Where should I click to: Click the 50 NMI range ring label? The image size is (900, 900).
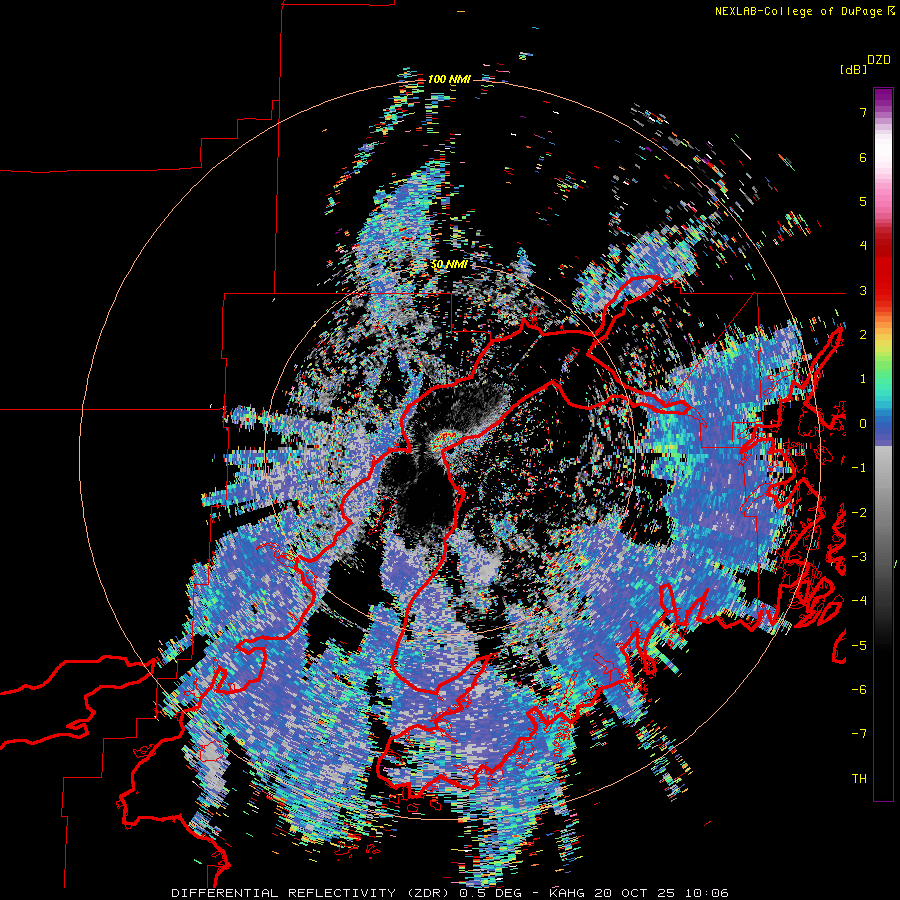(449, 264)
